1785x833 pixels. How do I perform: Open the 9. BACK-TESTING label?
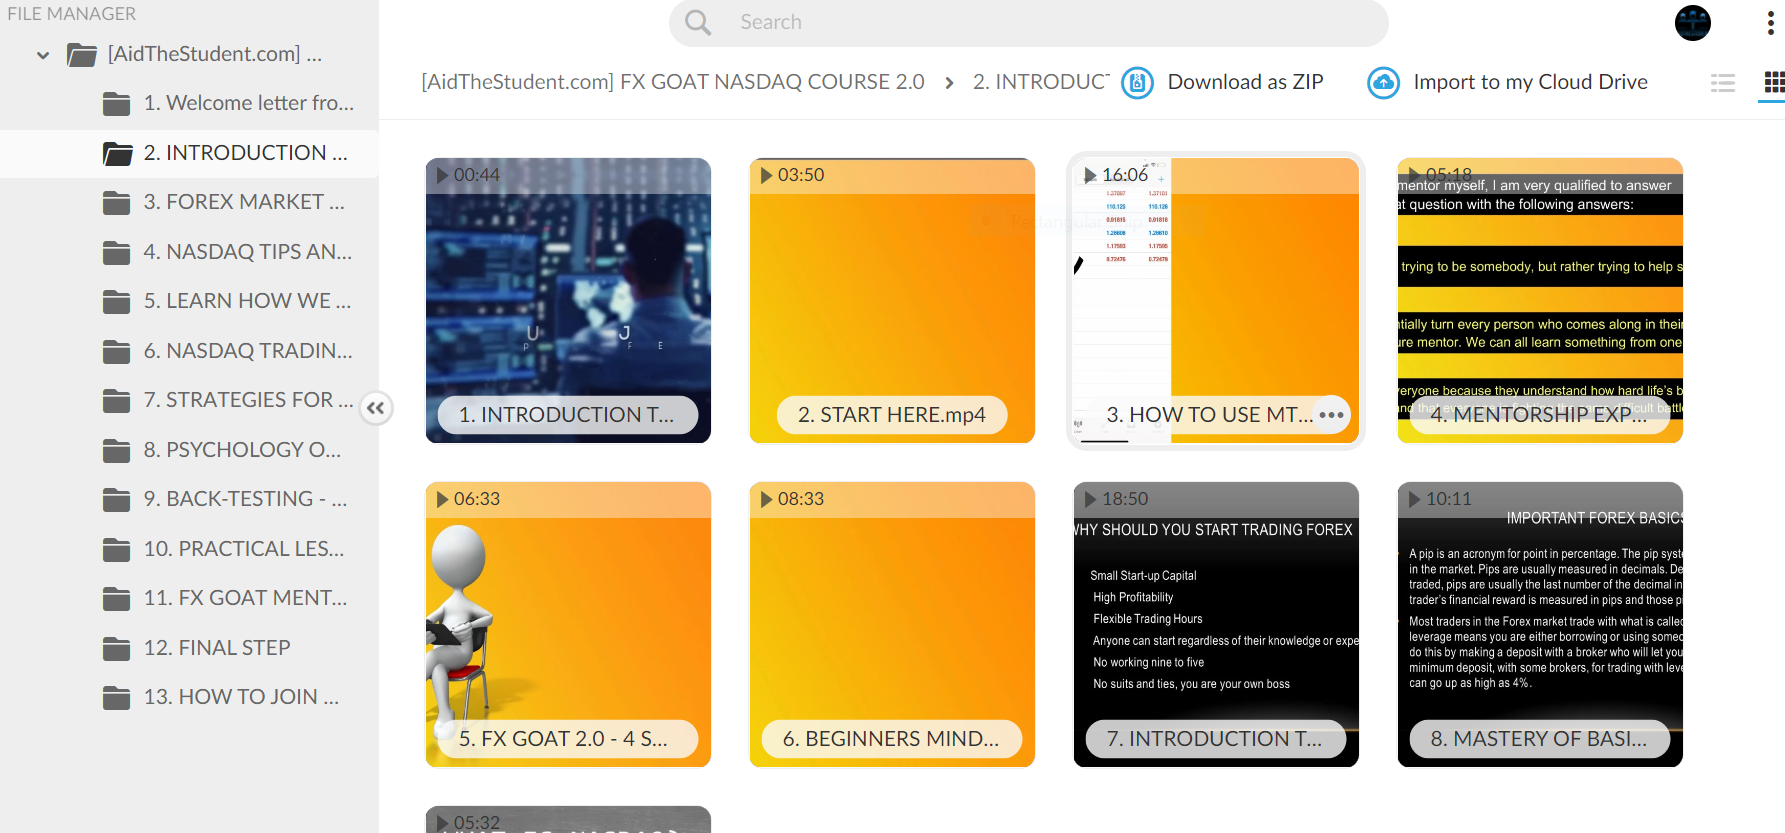tap(245, 499)
